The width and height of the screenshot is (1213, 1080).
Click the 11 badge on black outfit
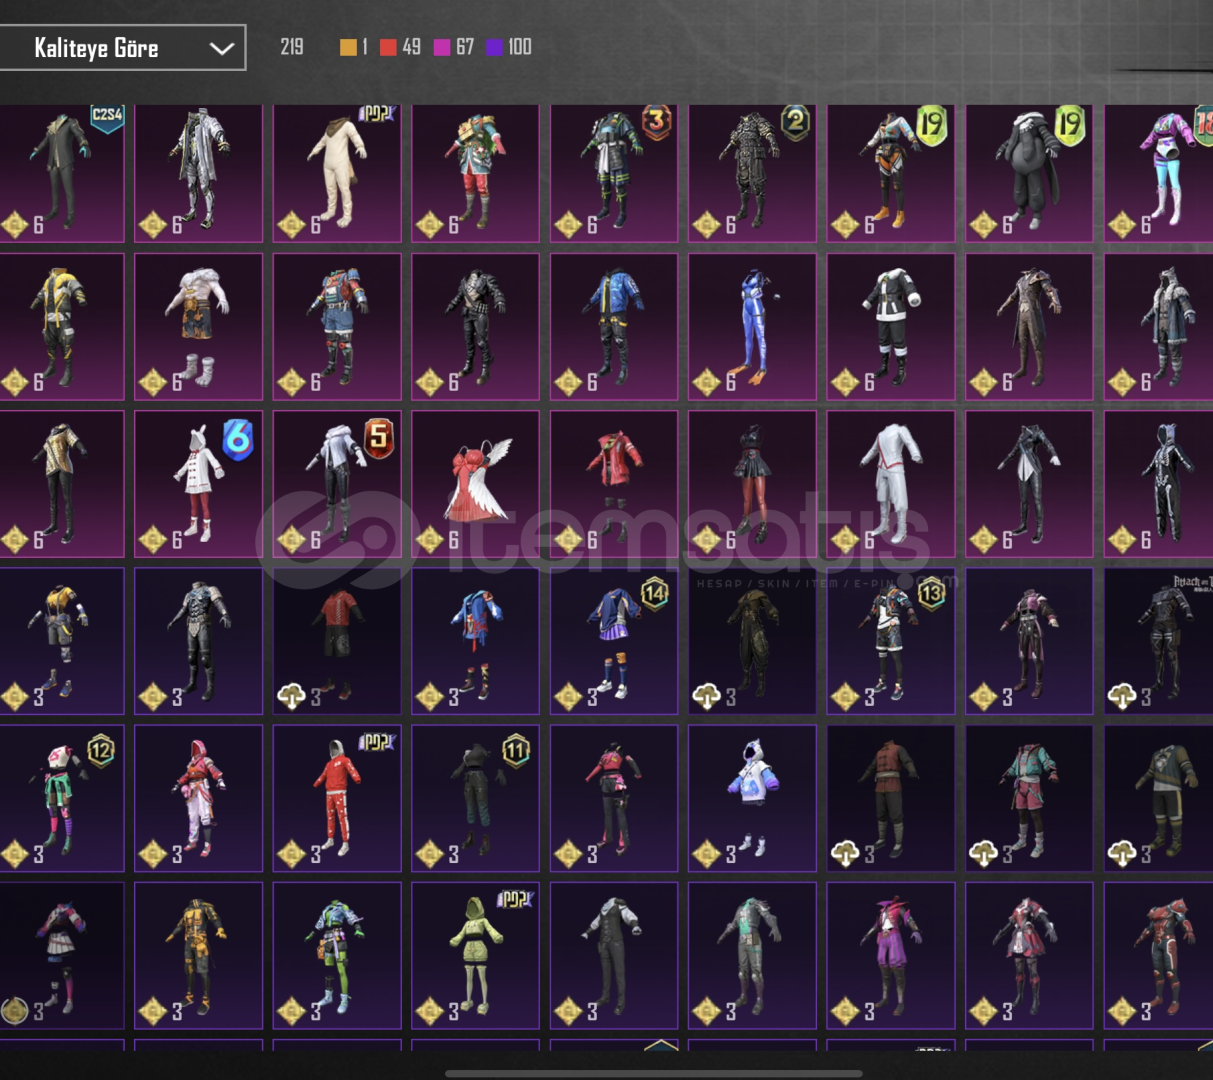click(x=516, y=750)
